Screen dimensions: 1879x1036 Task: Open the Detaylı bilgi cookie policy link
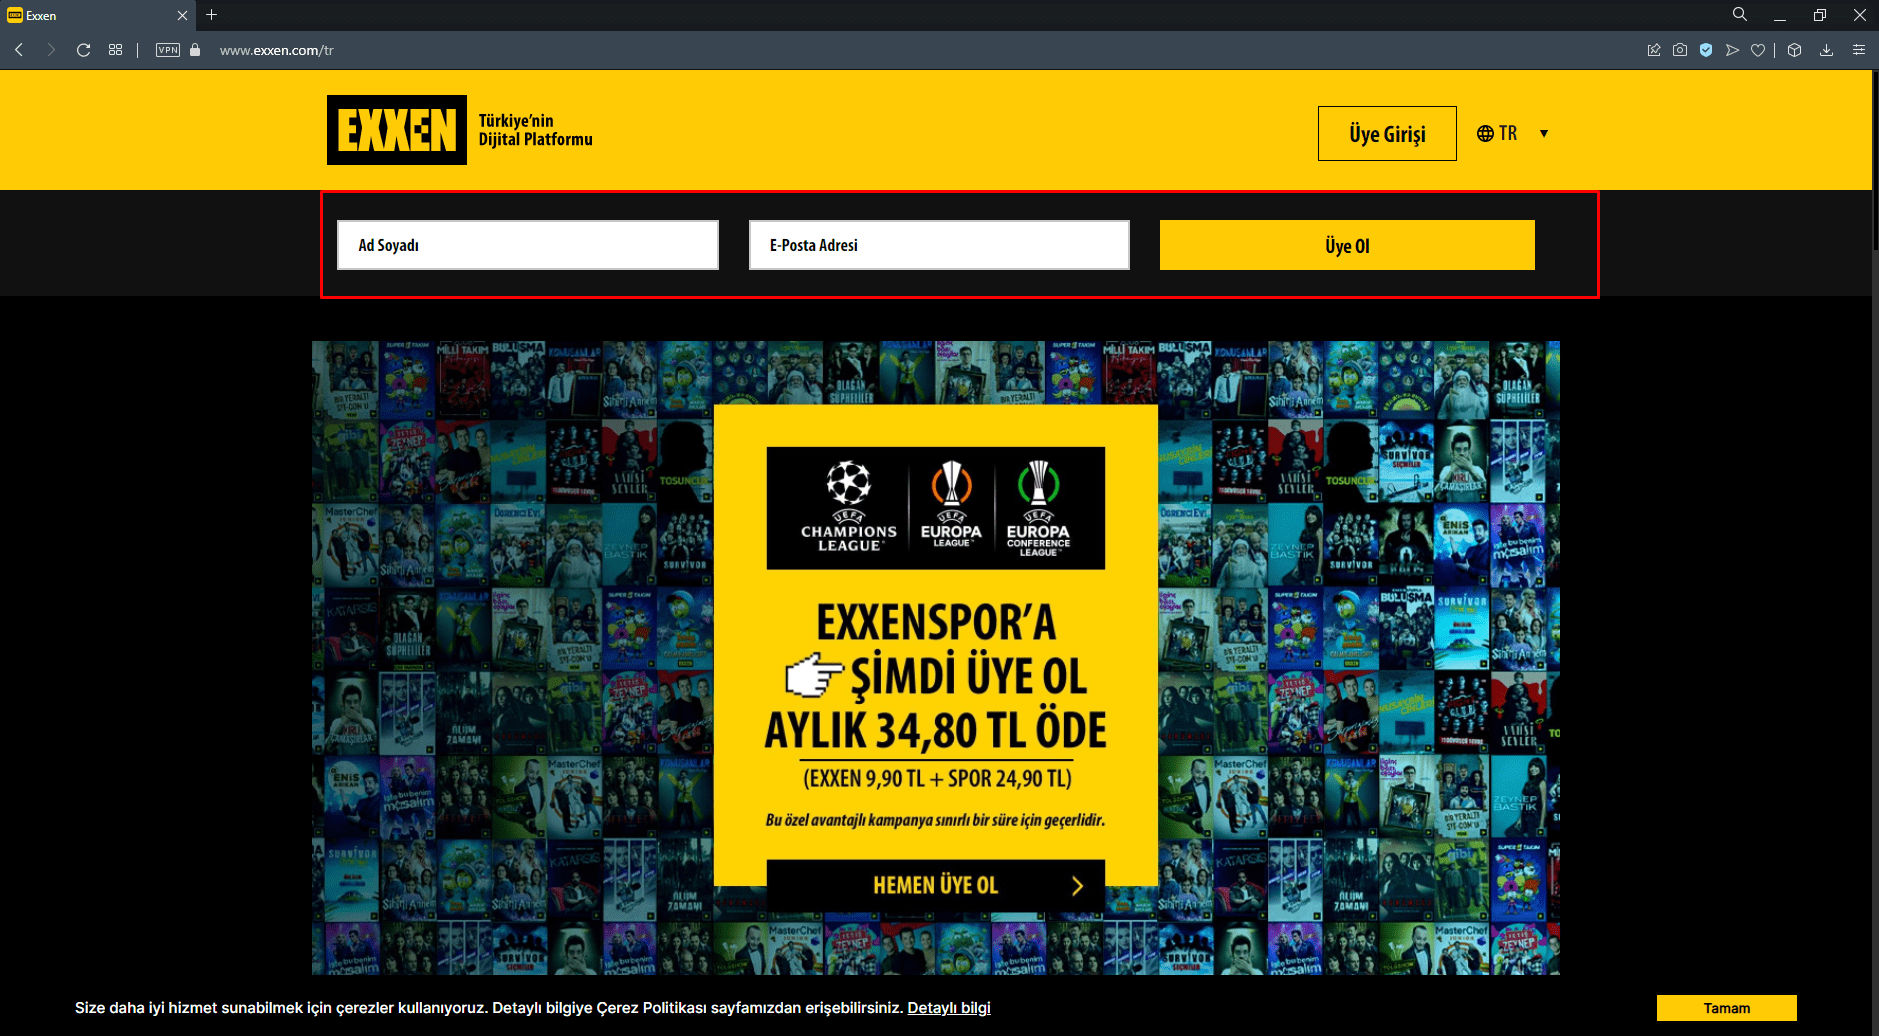coord(949,1008)
